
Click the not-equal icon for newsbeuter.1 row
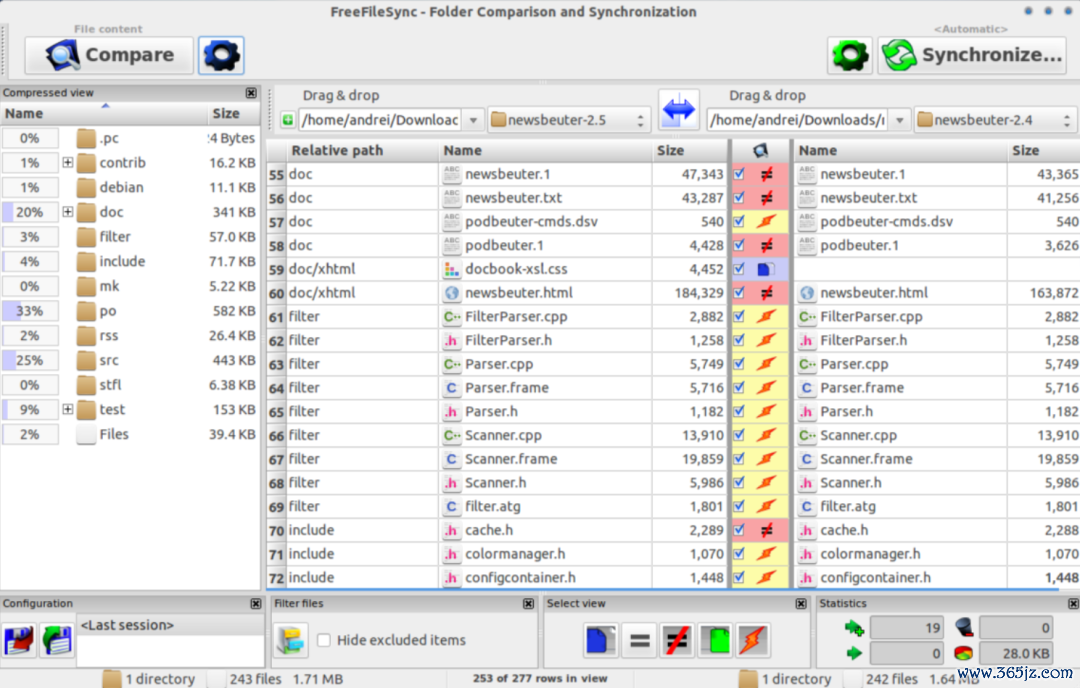(767, 174)
